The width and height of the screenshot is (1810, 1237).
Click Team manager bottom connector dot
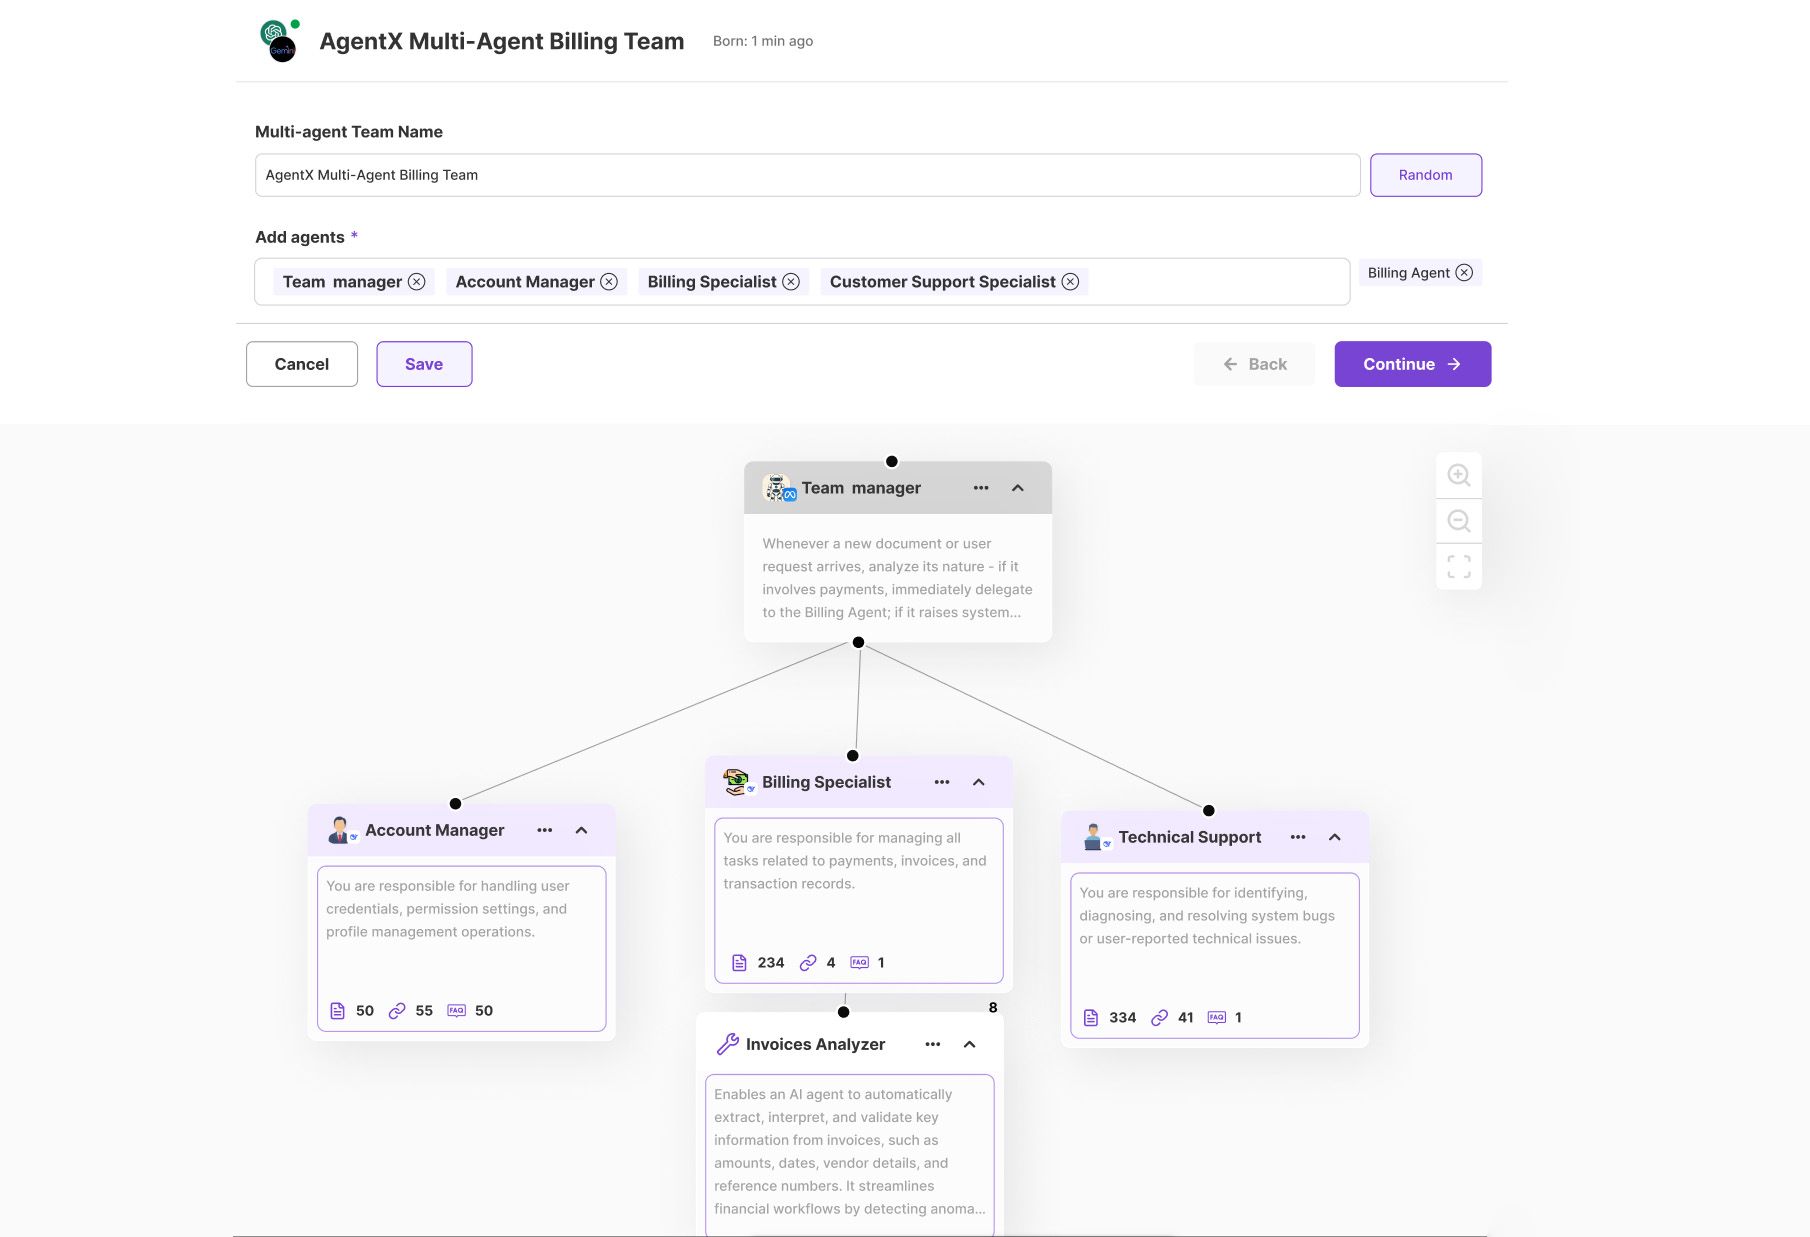[x=858, y=642]
